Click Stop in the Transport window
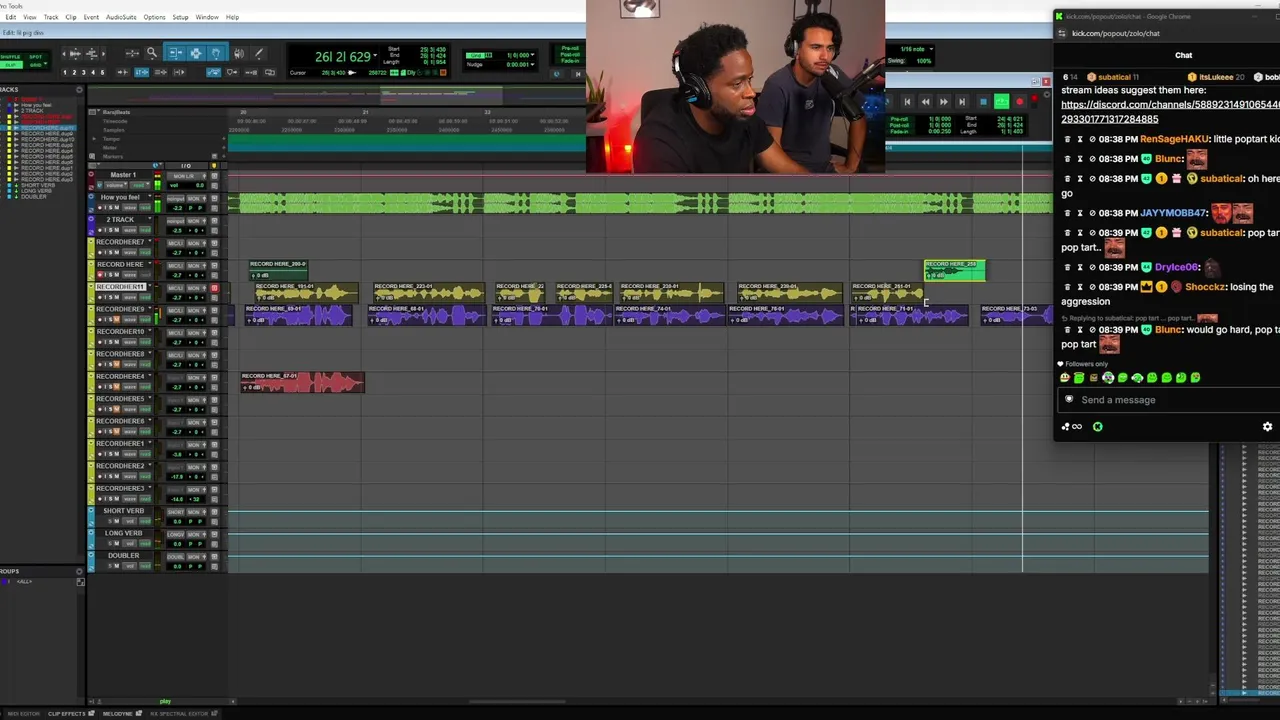Image resolution: width=1280 pixels, height=720 pixels. pos(983,101)
